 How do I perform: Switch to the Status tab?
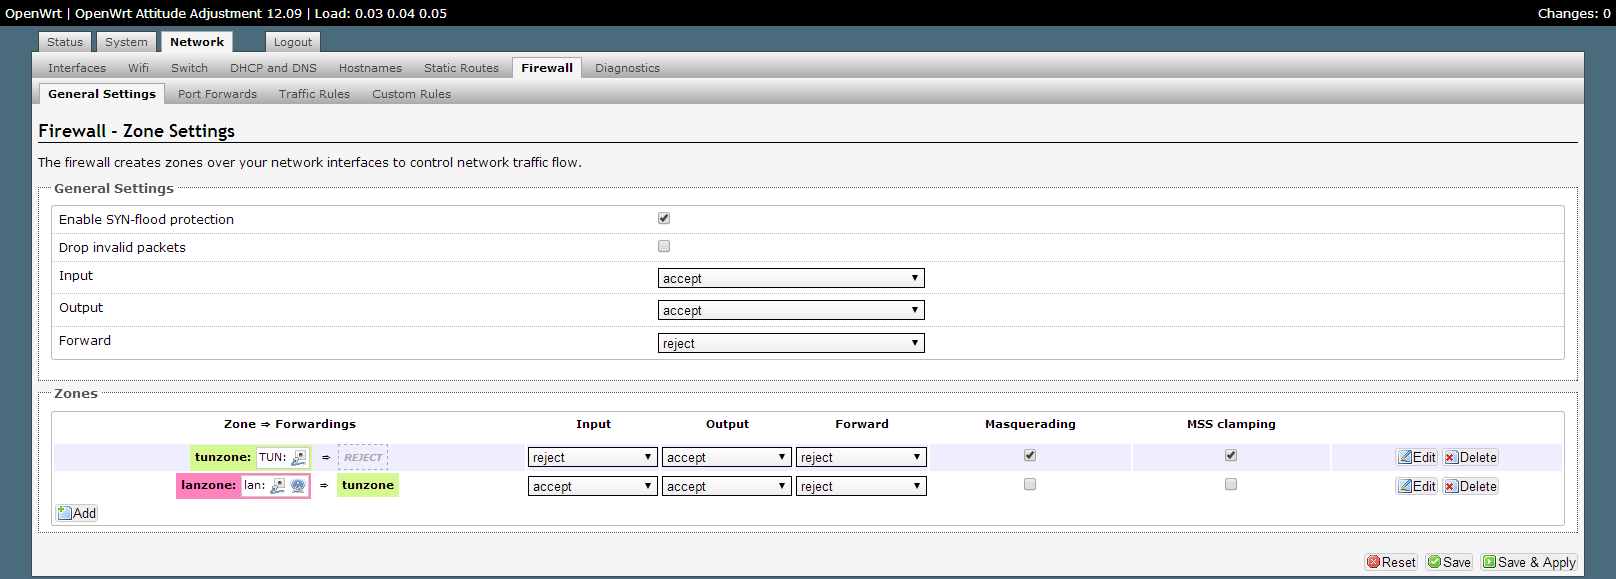point(65,42)
